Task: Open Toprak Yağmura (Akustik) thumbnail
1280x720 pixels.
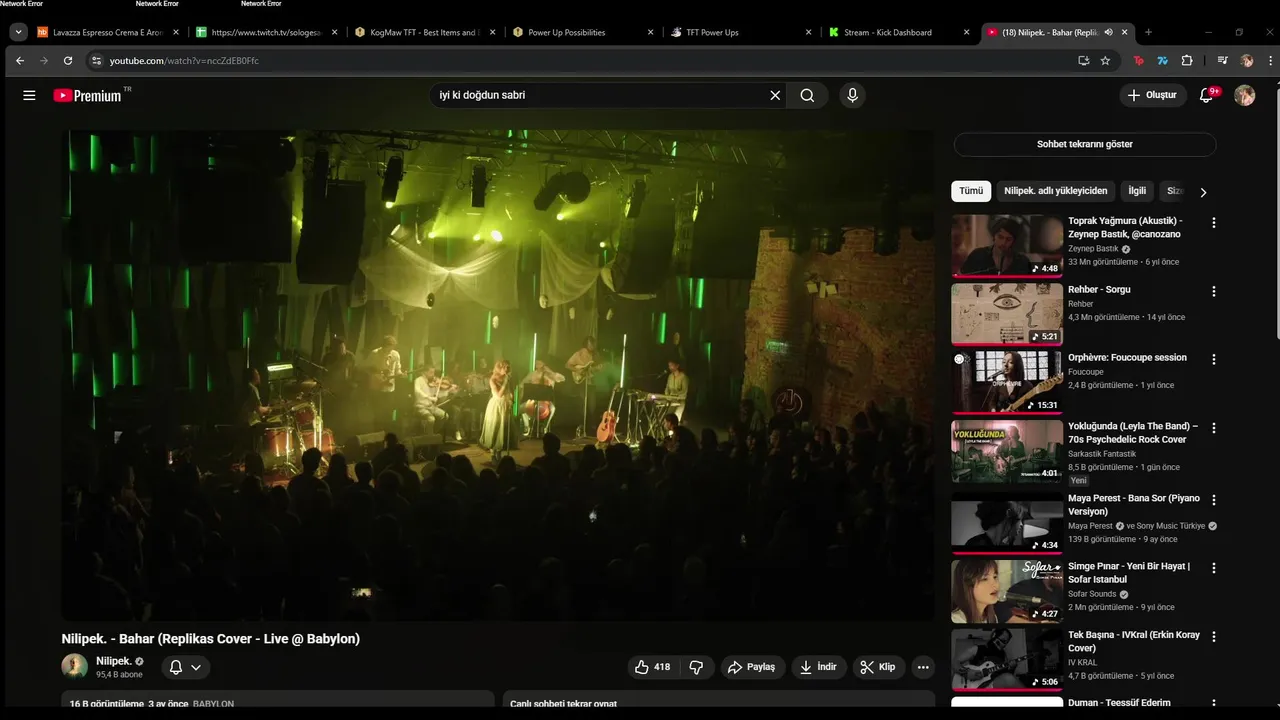Action: pos(1007,245)
